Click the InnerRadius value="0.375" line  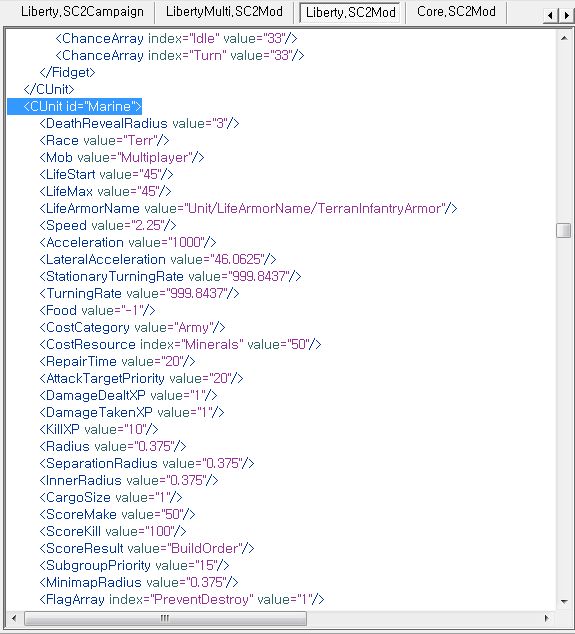[x=129, y=480]
